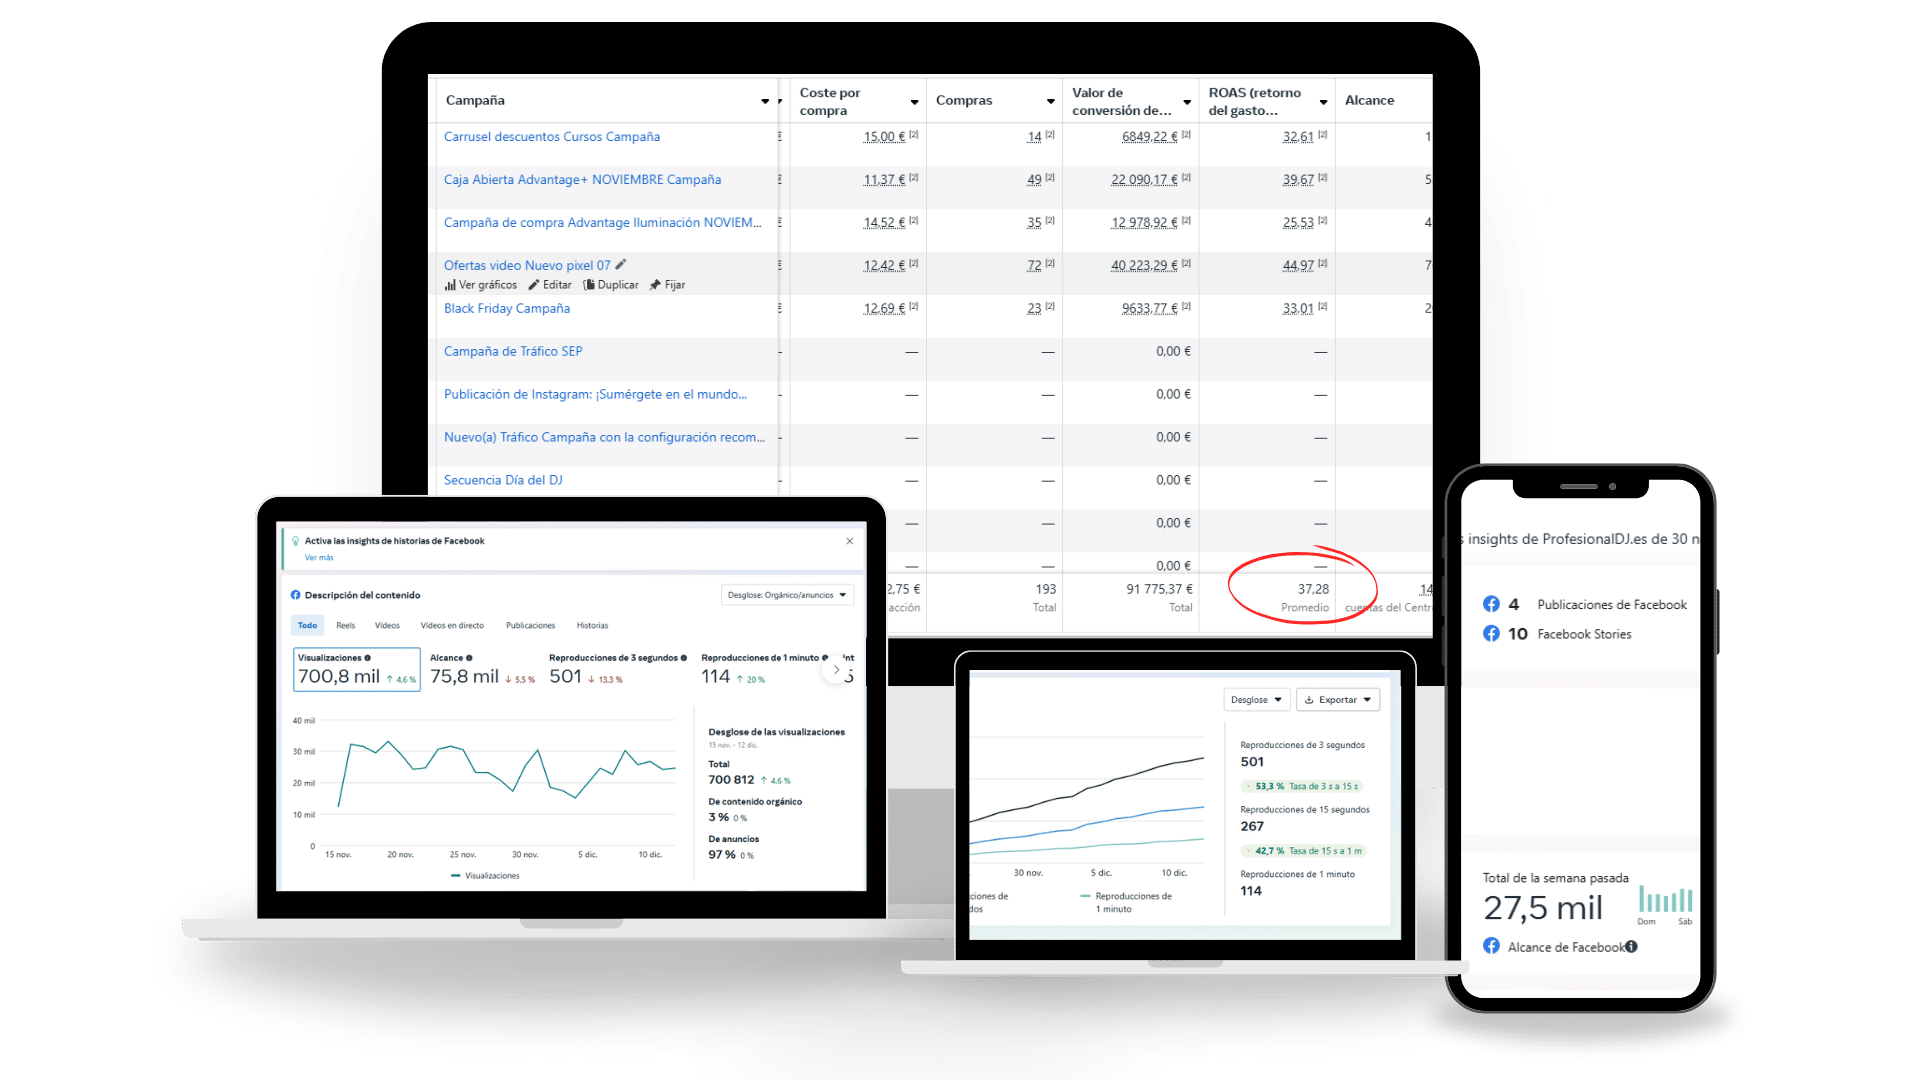Screen dimensions: 1920x1080
Task: Open the Compras column dropdown arrow
Action: tap(1050, 101)
